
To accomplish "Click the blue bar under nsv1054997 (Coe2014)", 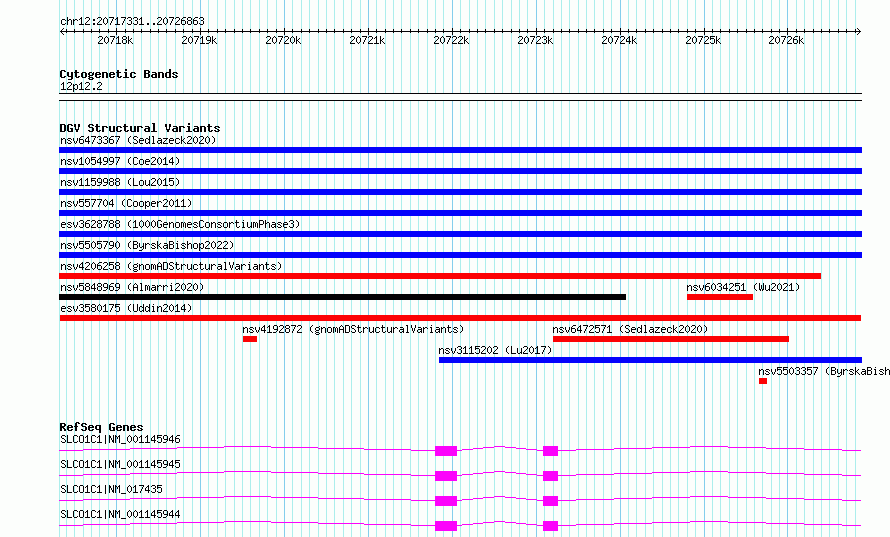I will [x=460, y=171].
